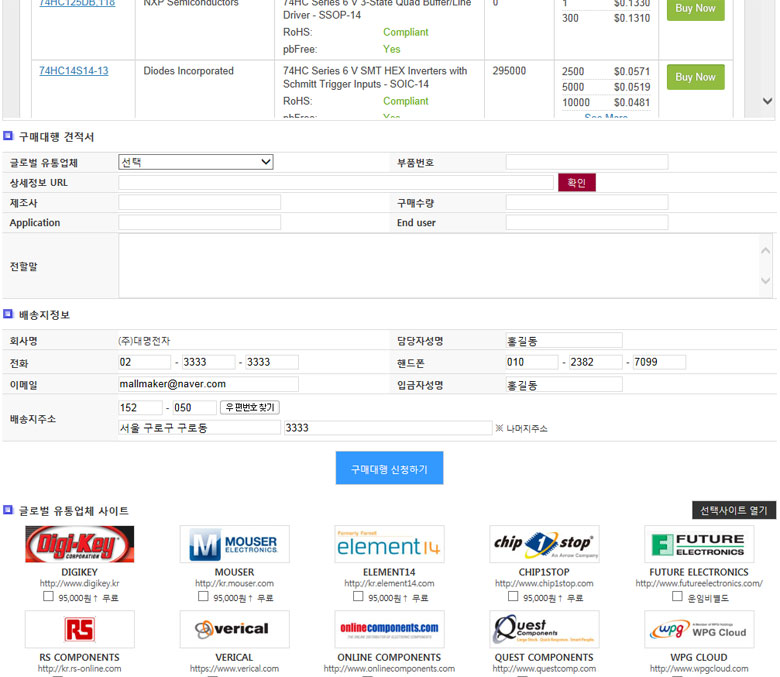The width and height of the screenshot is (780, 677).
Task: Open the Verical logo
Action: coord(234,629)
